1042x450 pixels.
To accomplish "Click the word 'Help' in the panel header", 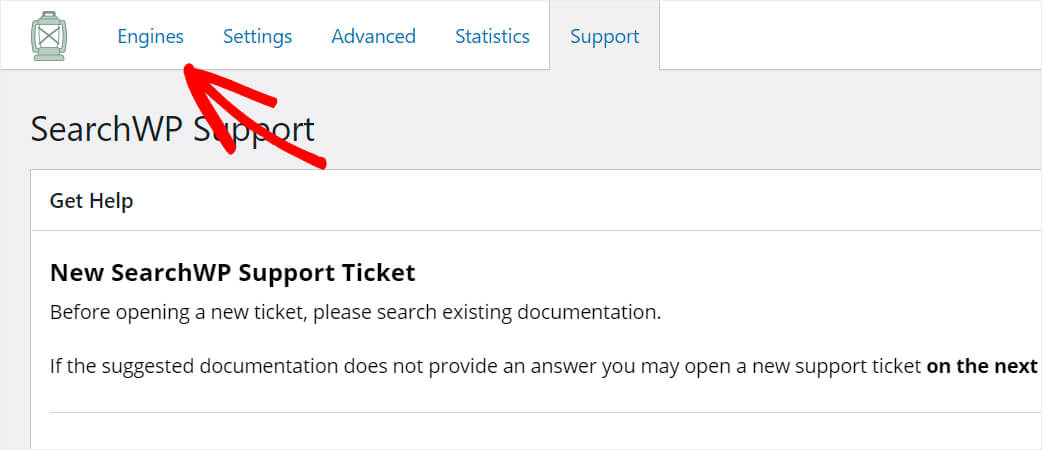I will point(112,201).
